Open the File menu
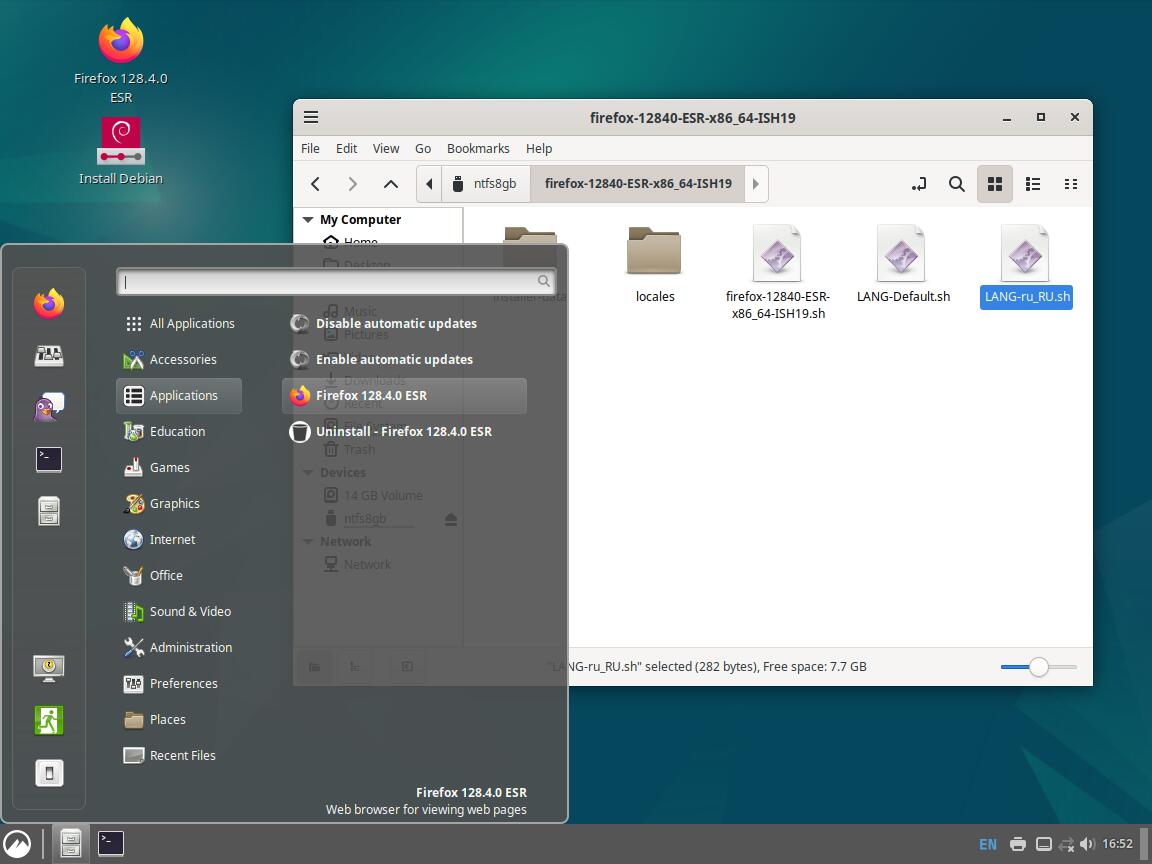 tap(310, 148)
